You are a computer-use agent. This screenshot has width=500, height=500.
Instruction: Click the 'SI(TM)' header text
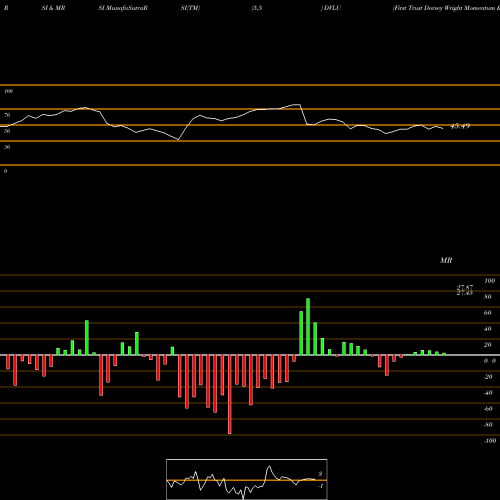point(190,8)
